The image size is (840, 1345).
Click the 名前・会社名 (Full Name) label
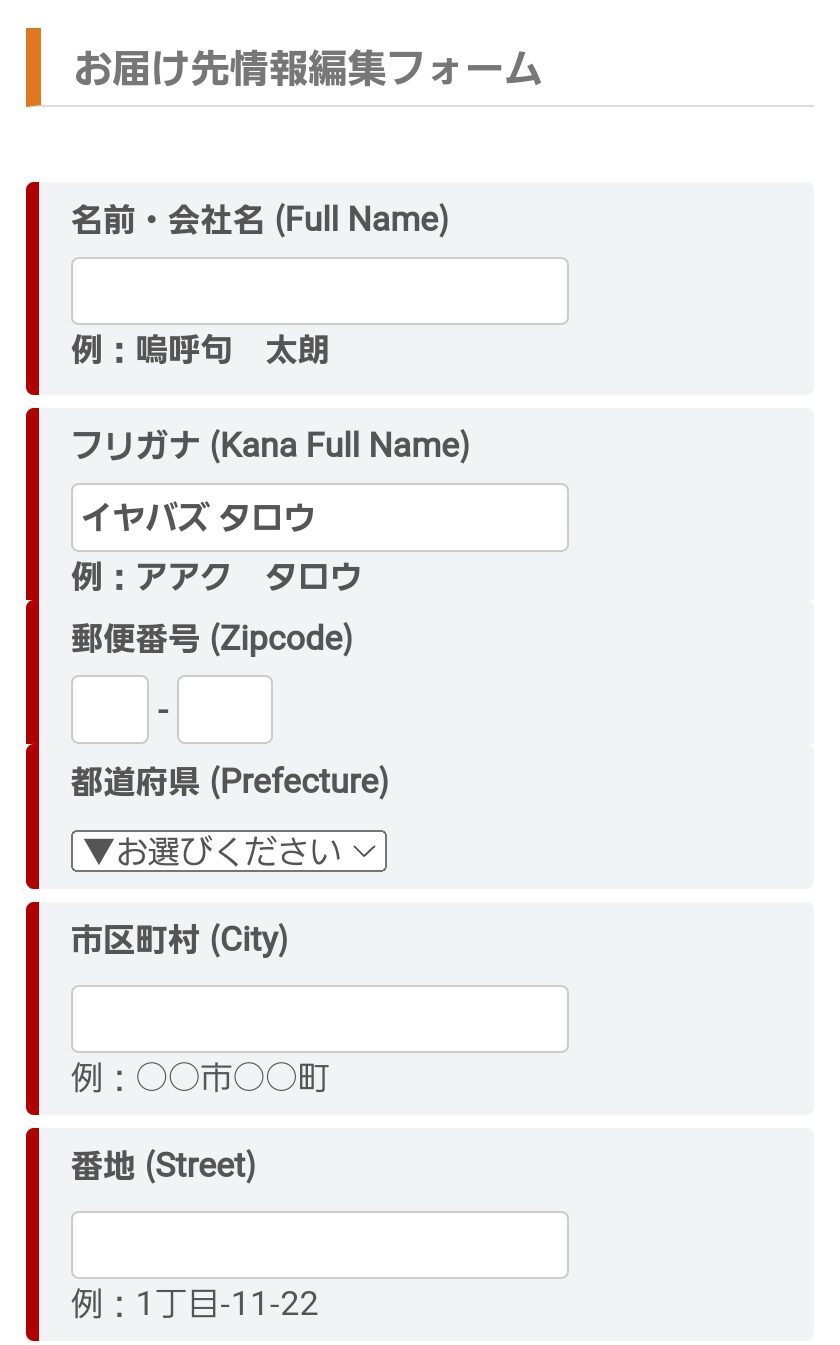point(260,220)
